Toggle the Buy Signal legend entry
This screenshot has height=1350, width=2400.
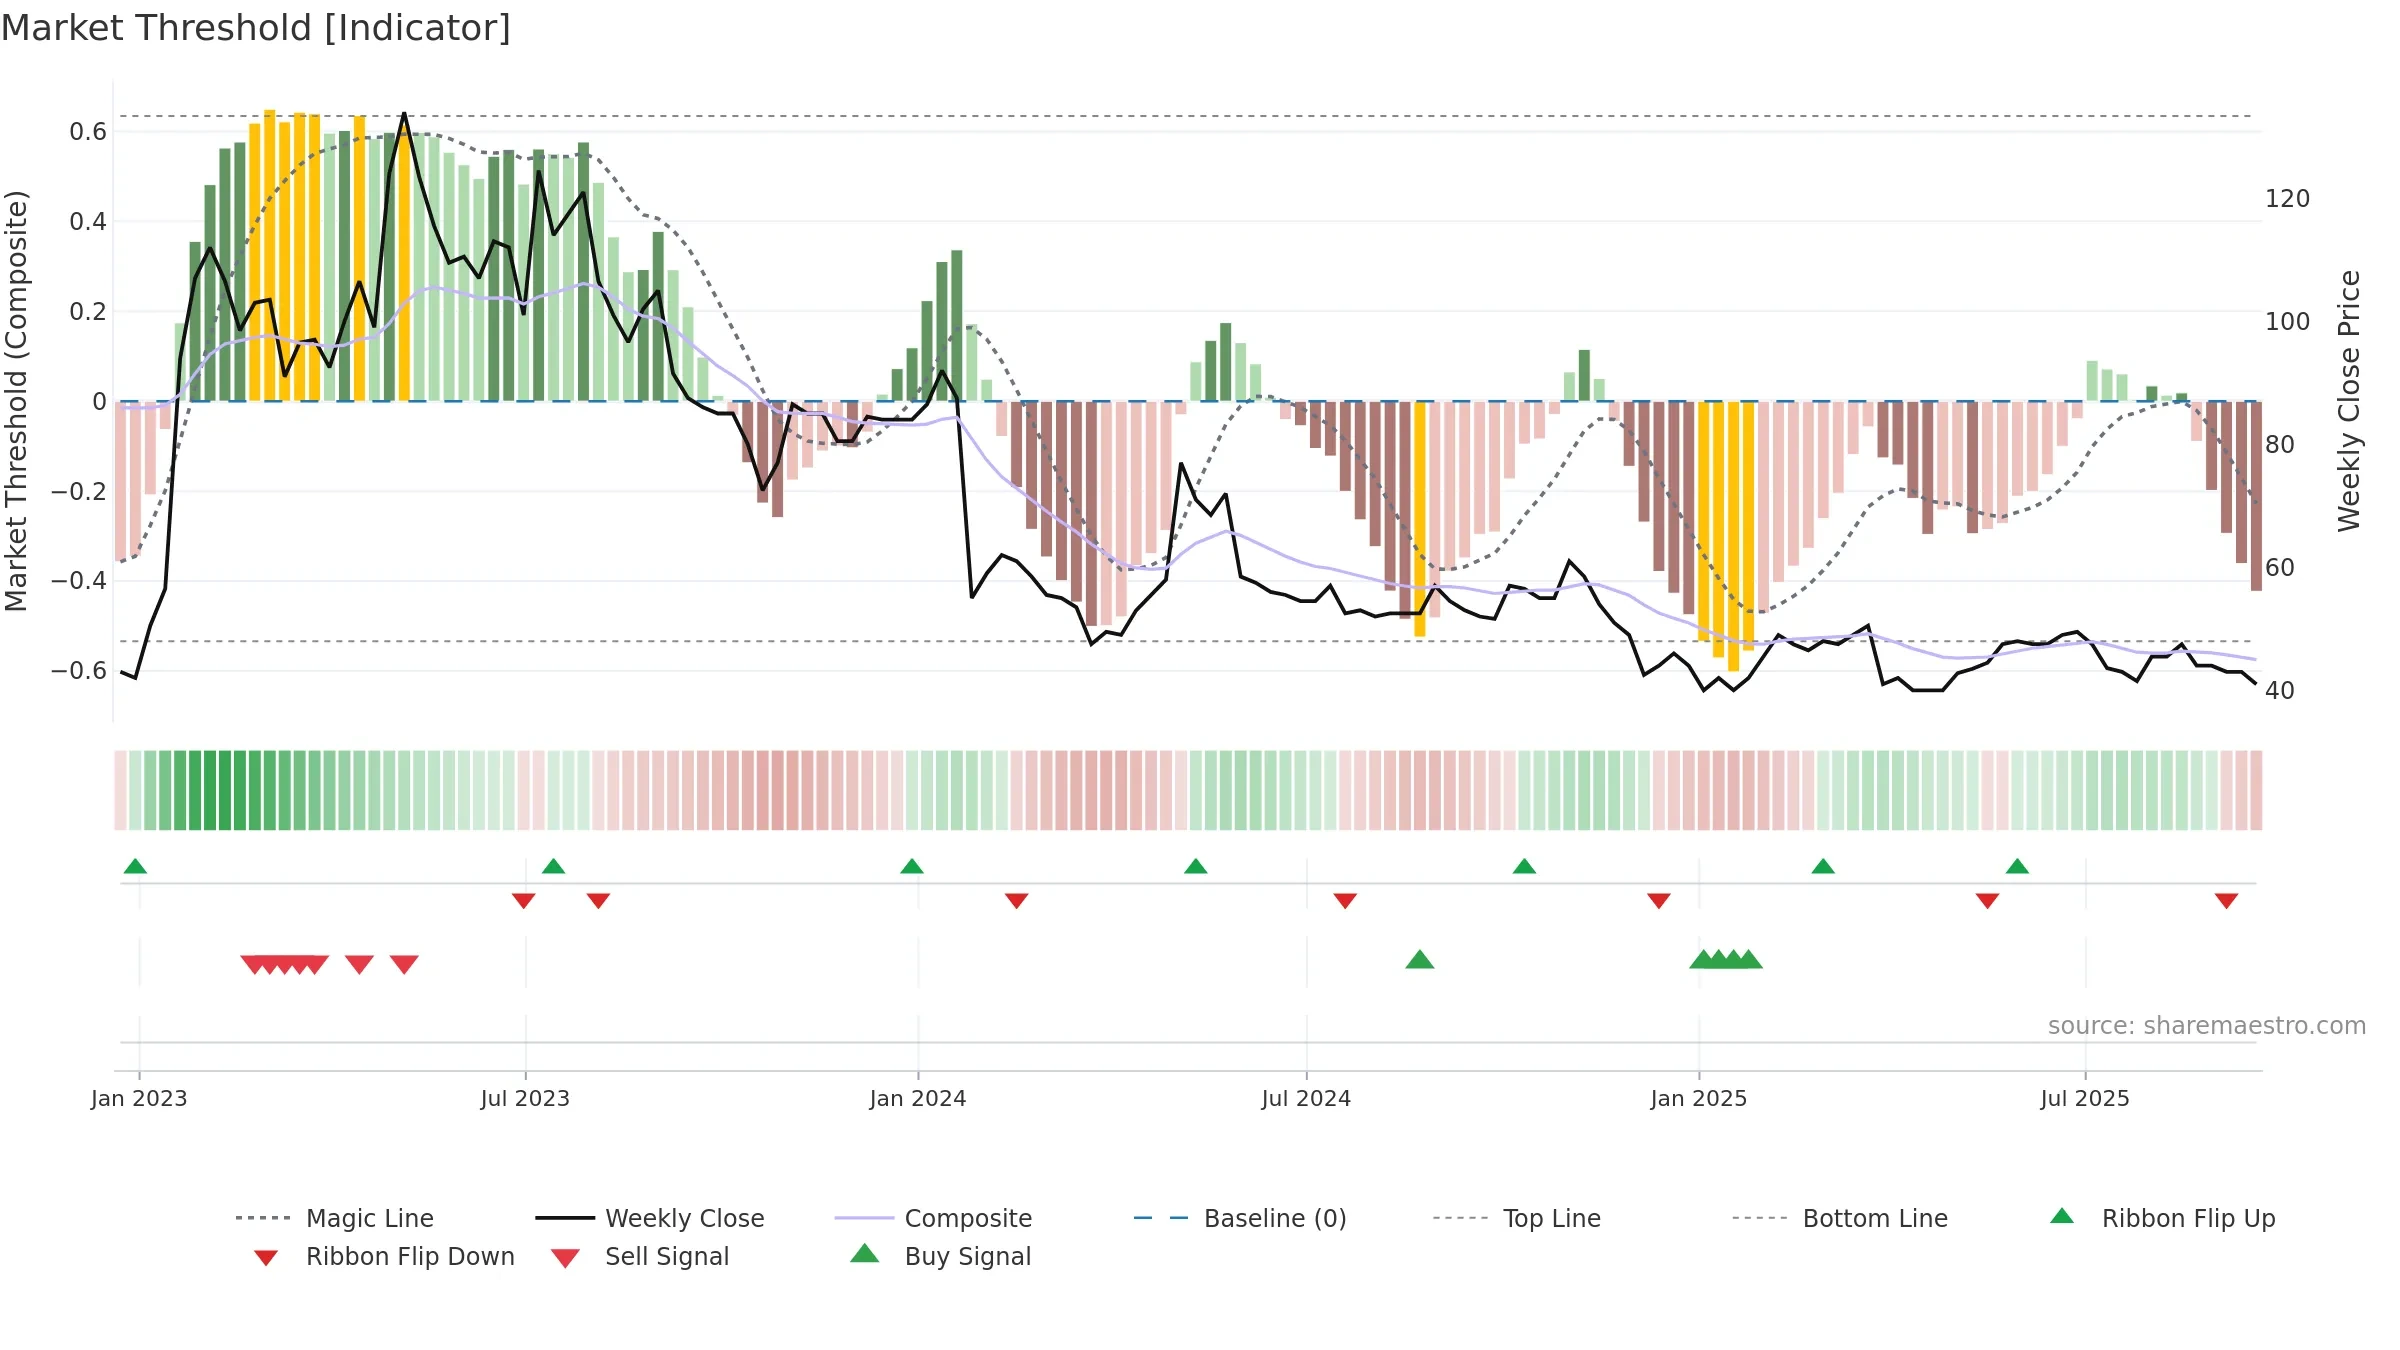940,1256
